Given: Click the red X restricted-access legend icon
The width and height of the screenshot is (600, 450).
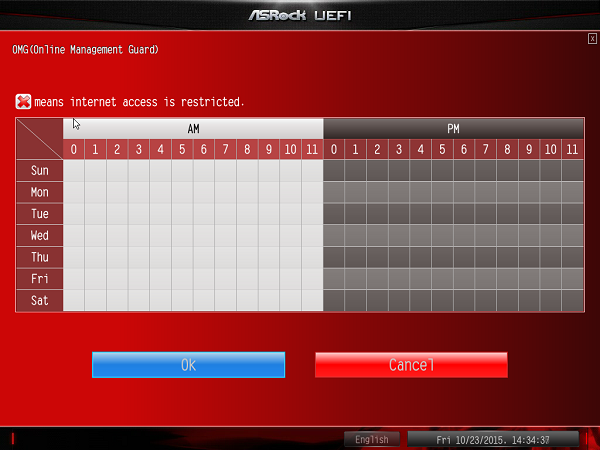Looking at the screenshot, I should 23,101.
